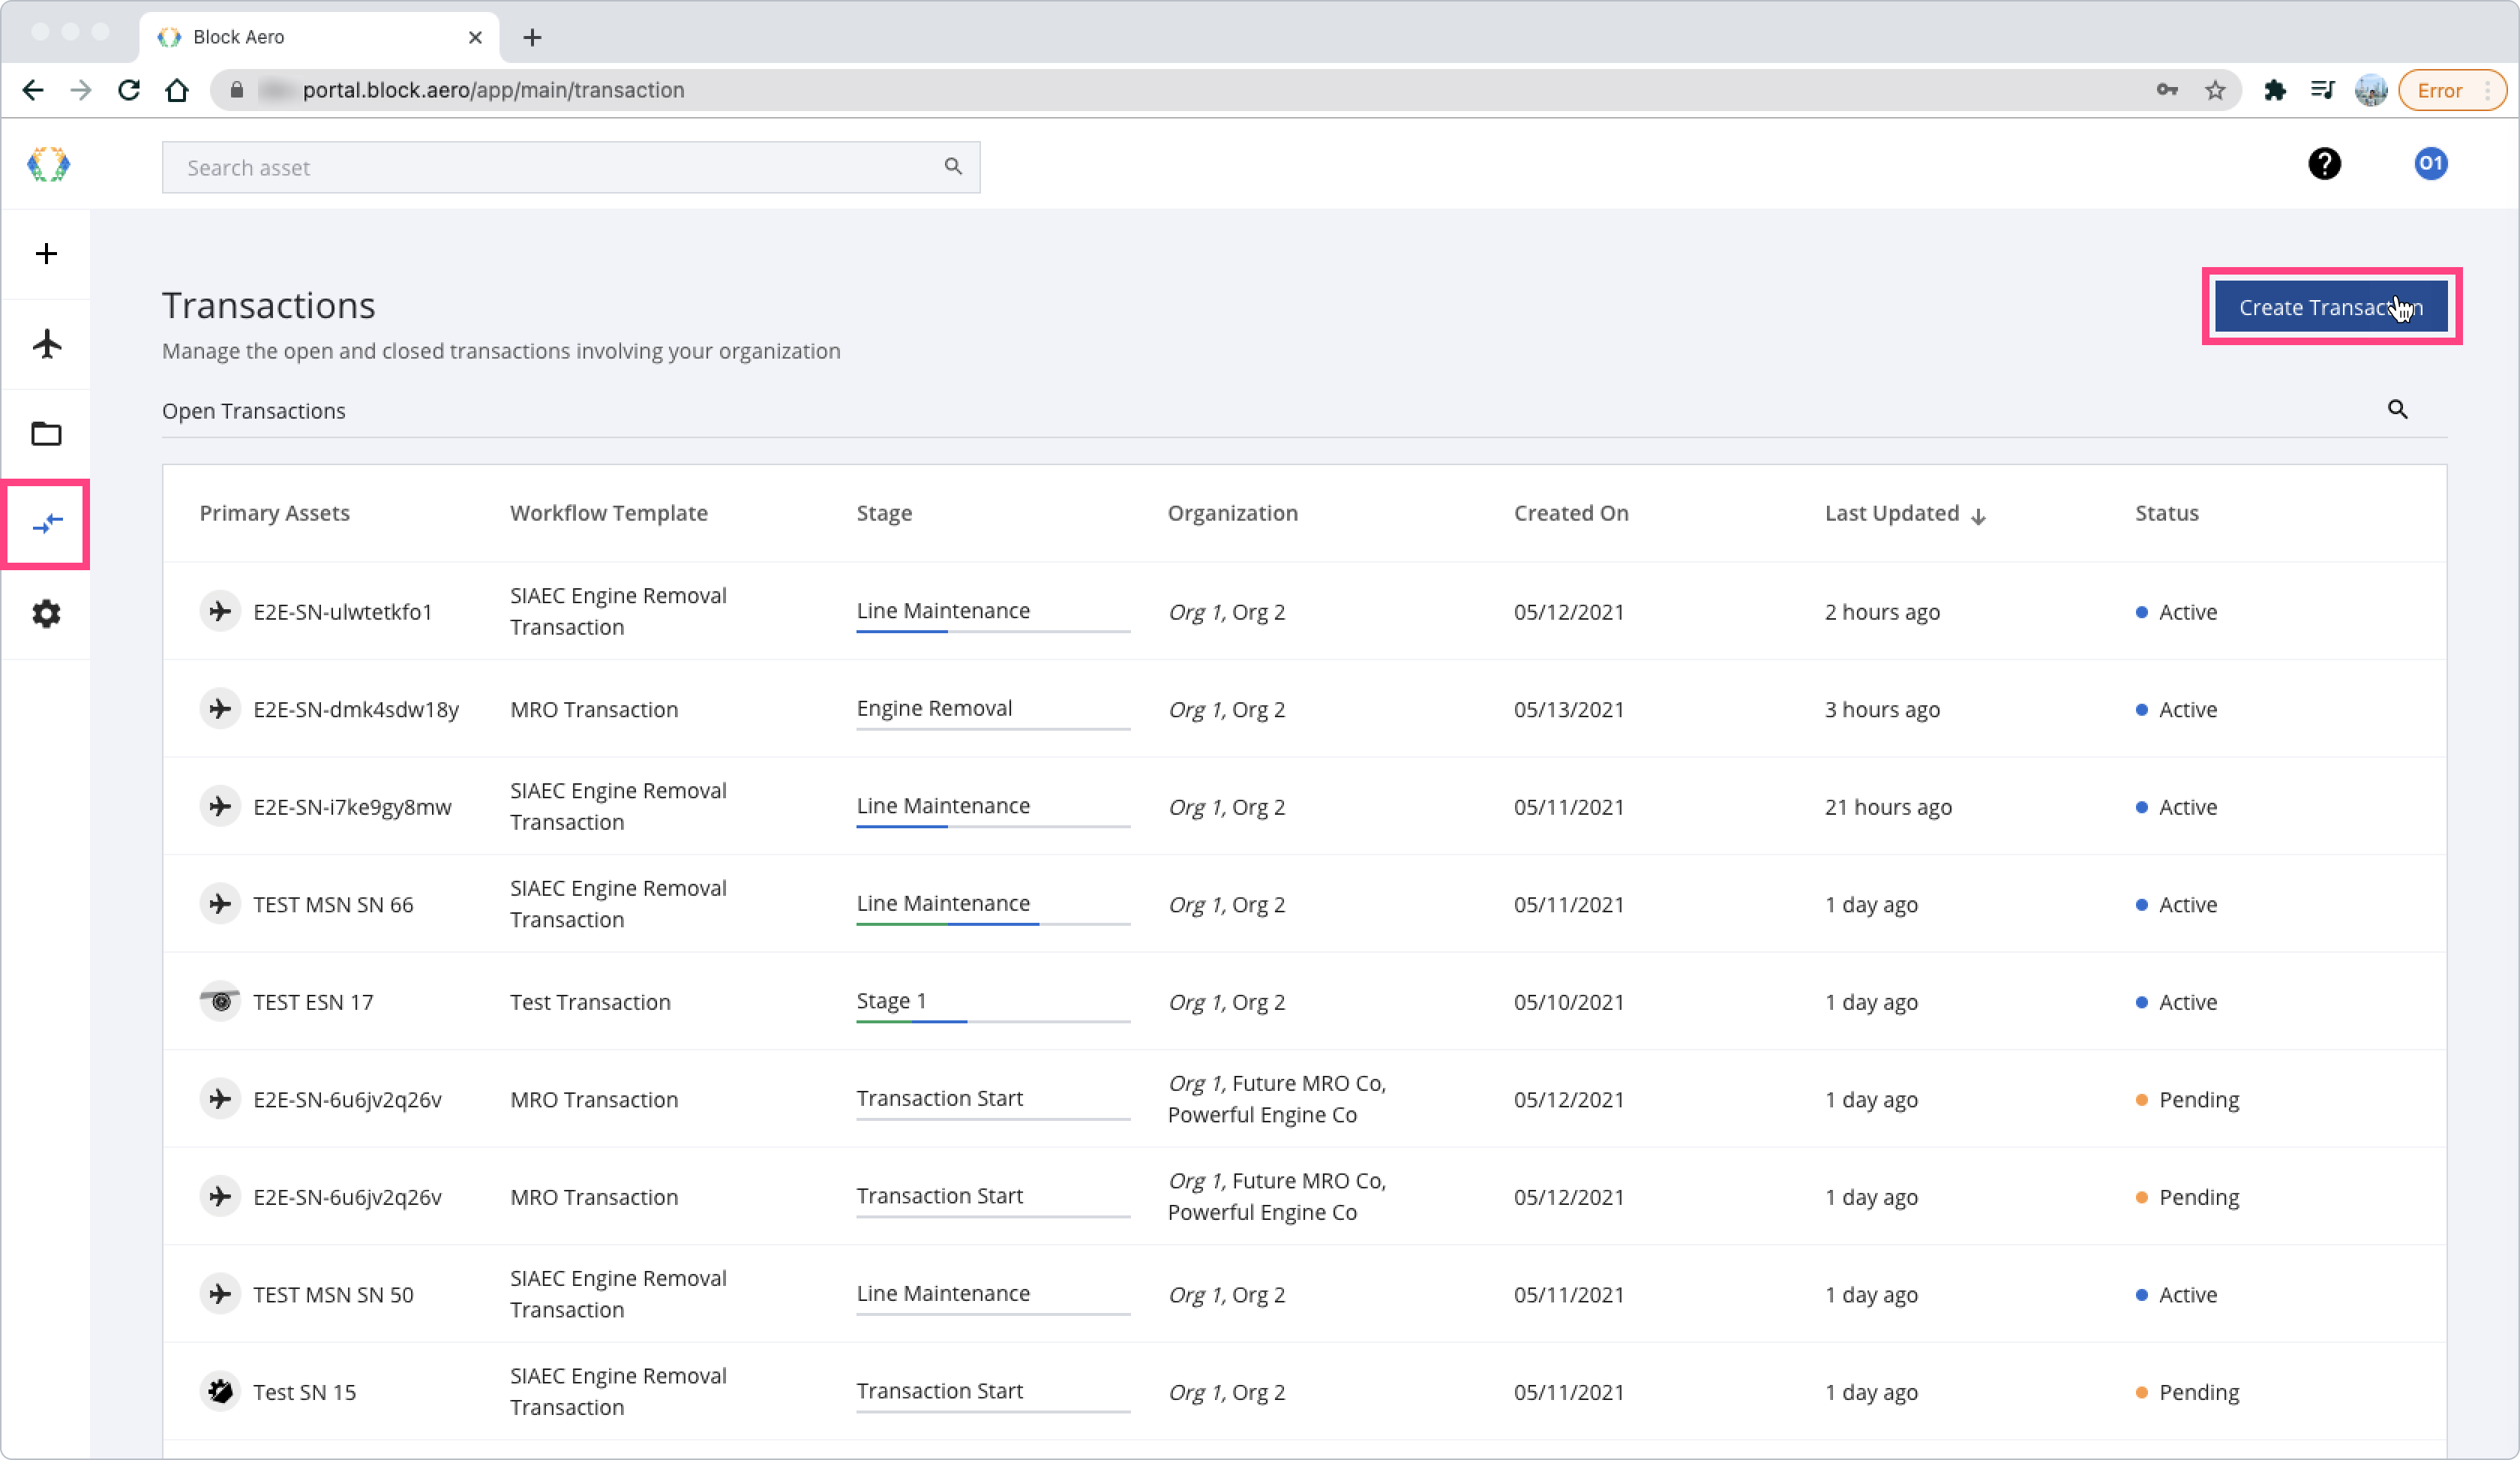This screenshot has height=1460, width=2520.
Task: Click the browser home icon
Action: tap(177, 90)
